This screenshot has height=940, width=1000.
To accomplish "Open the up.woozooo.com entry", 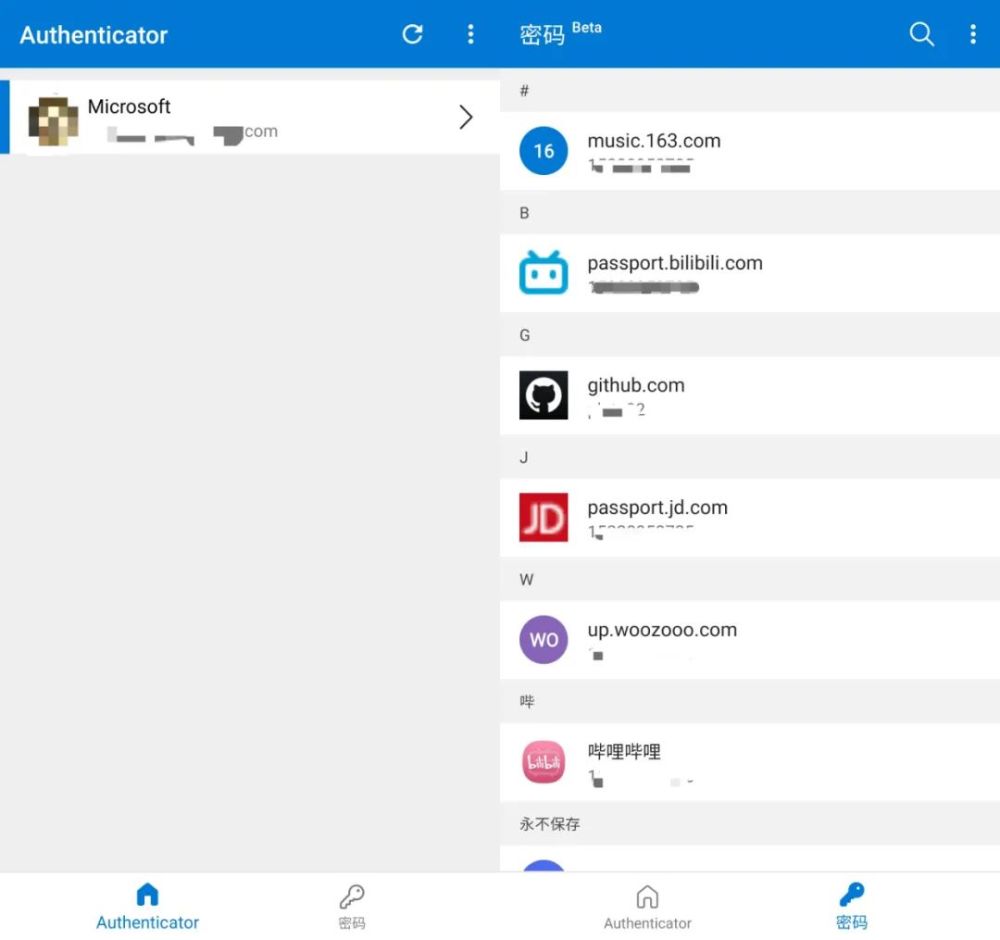I will [750, 640].
